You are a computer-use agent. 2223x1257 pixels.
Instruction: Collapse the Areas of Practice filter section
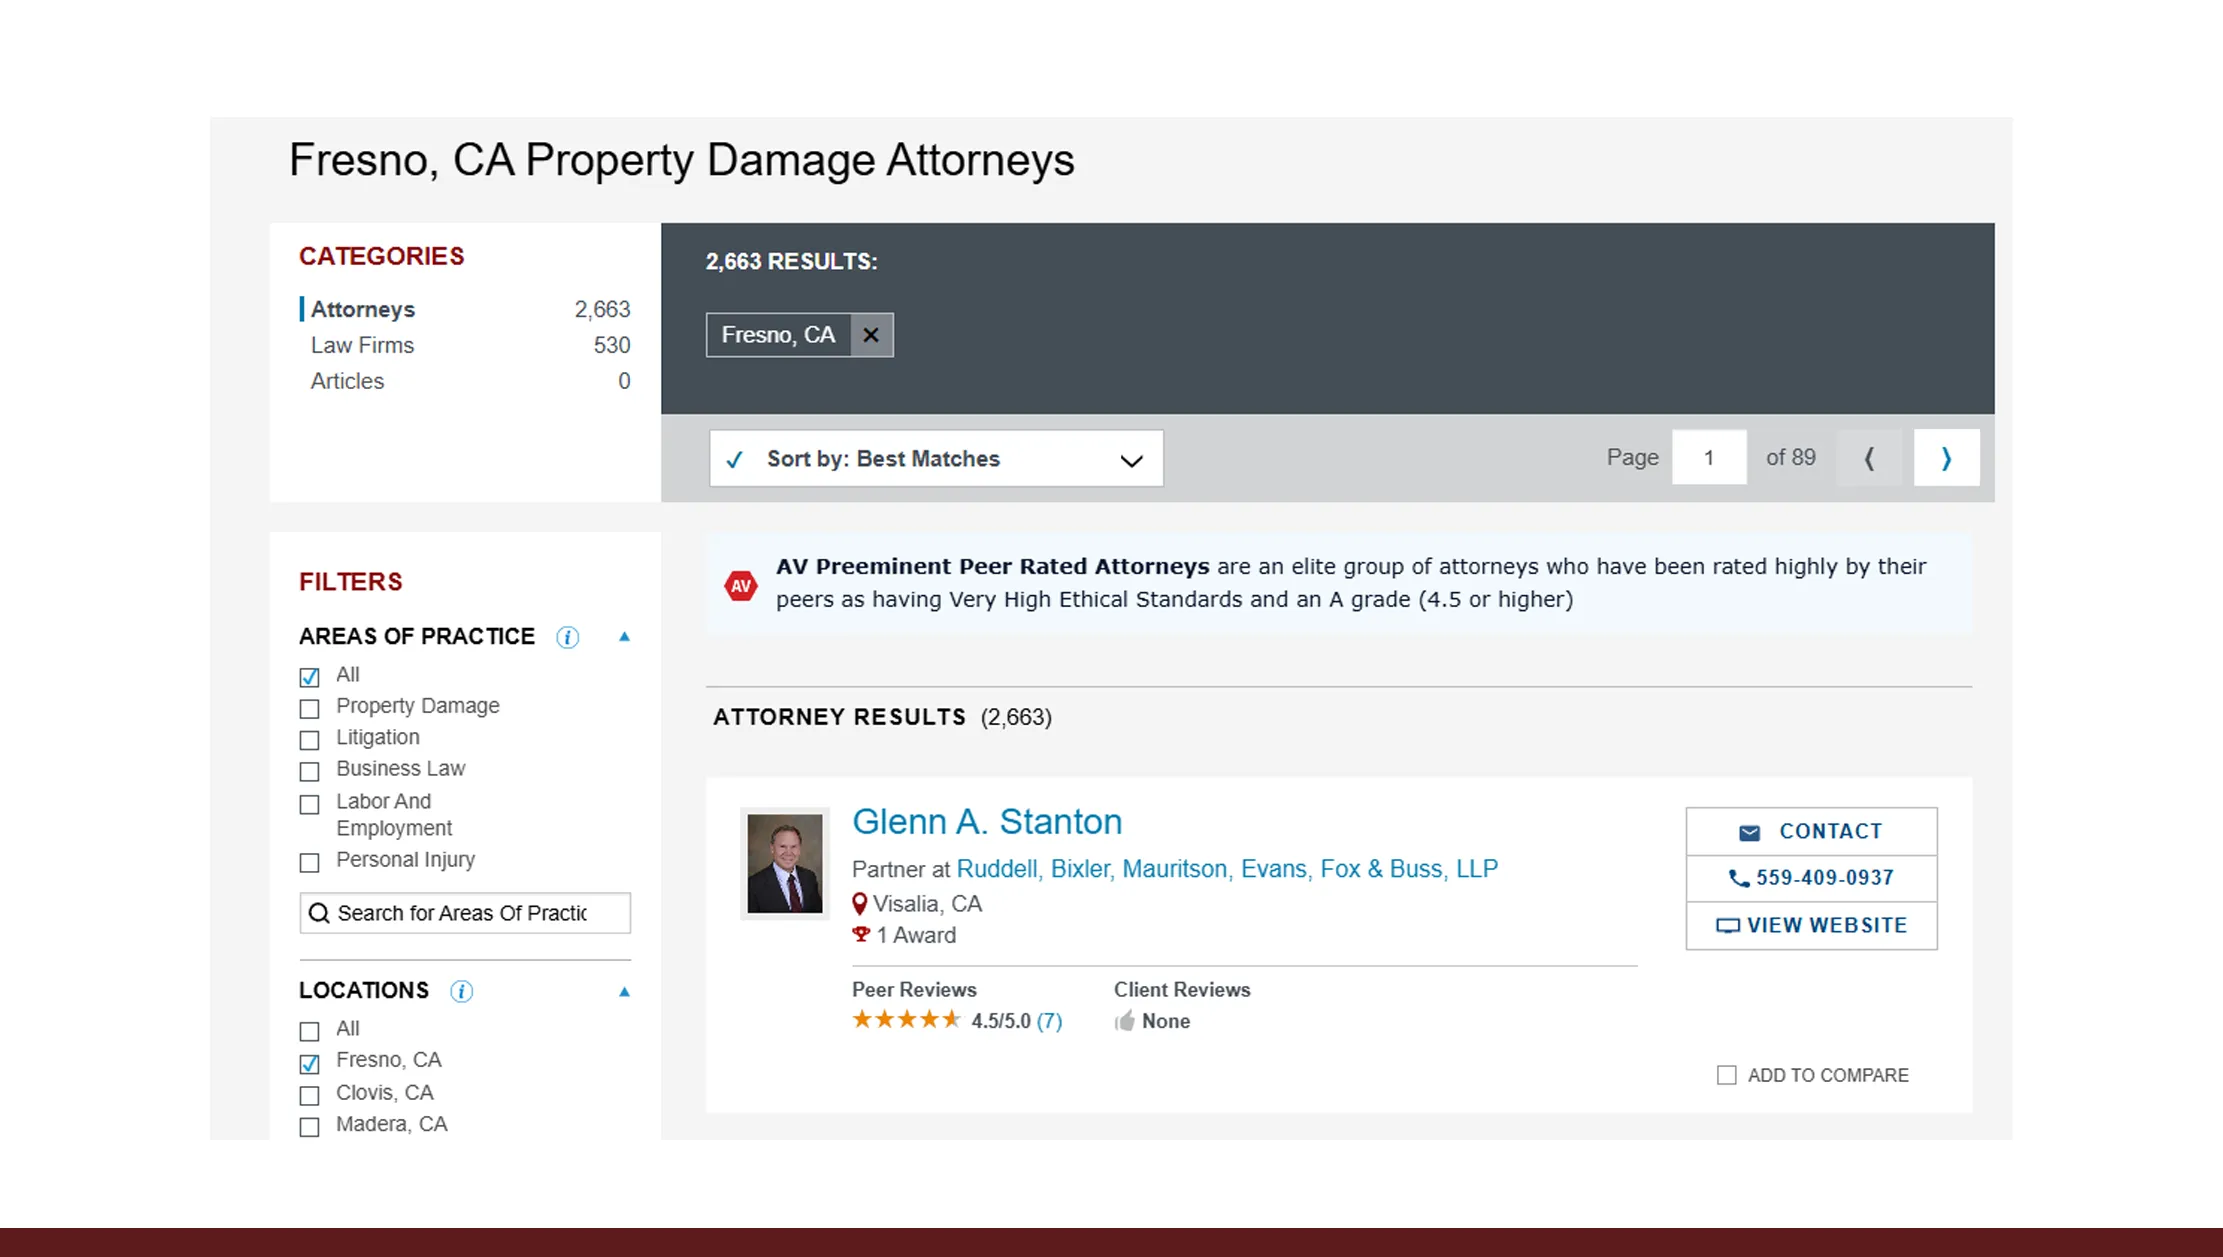coord(624,637)
